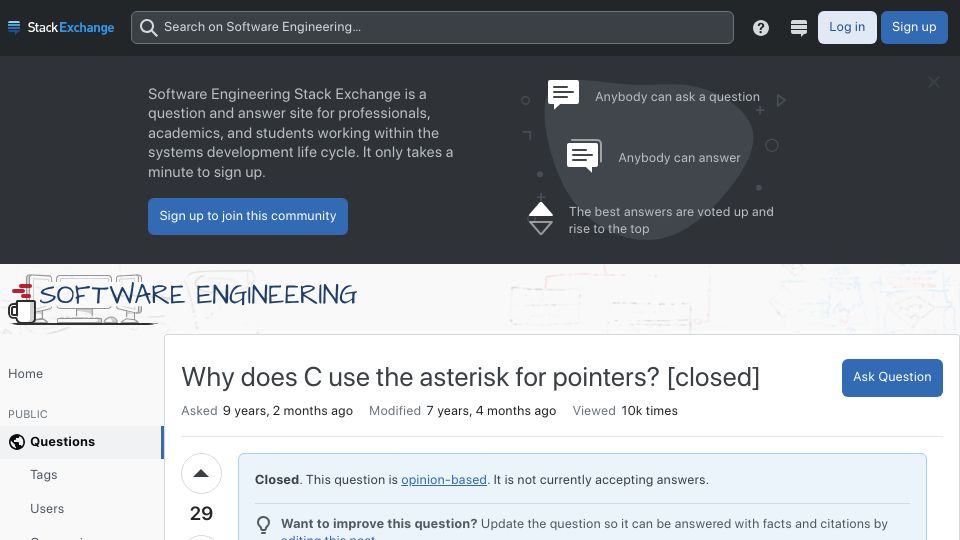Click the vote arrows icon beside best answers text
This screenshot has height=540, width=960.
click(x=541, y=219)
